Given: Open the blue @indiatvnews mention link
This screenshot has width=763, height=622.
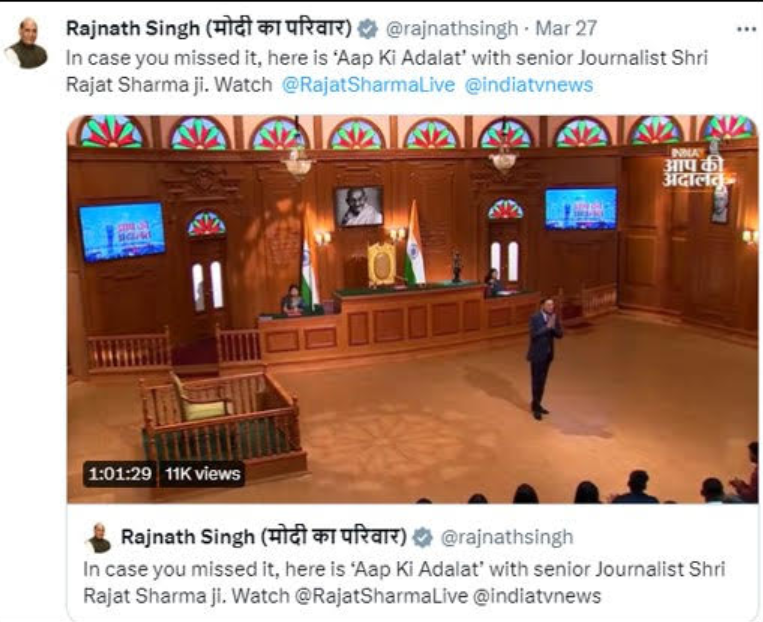Looking at the screenshot, I should pos(529,85).
